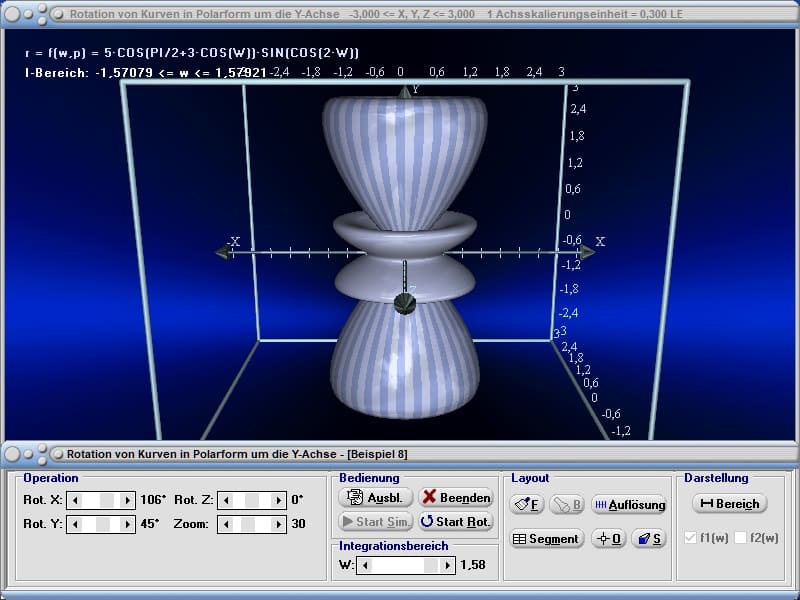The height and width of the screenshot is (600, 800).
Task: Open the Bereich range button
Action: coord(730,504)
